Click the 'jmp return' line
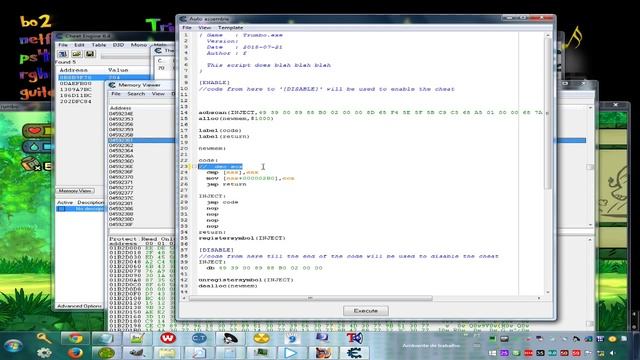The width and height of the screenshot is (640, 360). click(x=227, y=184)
